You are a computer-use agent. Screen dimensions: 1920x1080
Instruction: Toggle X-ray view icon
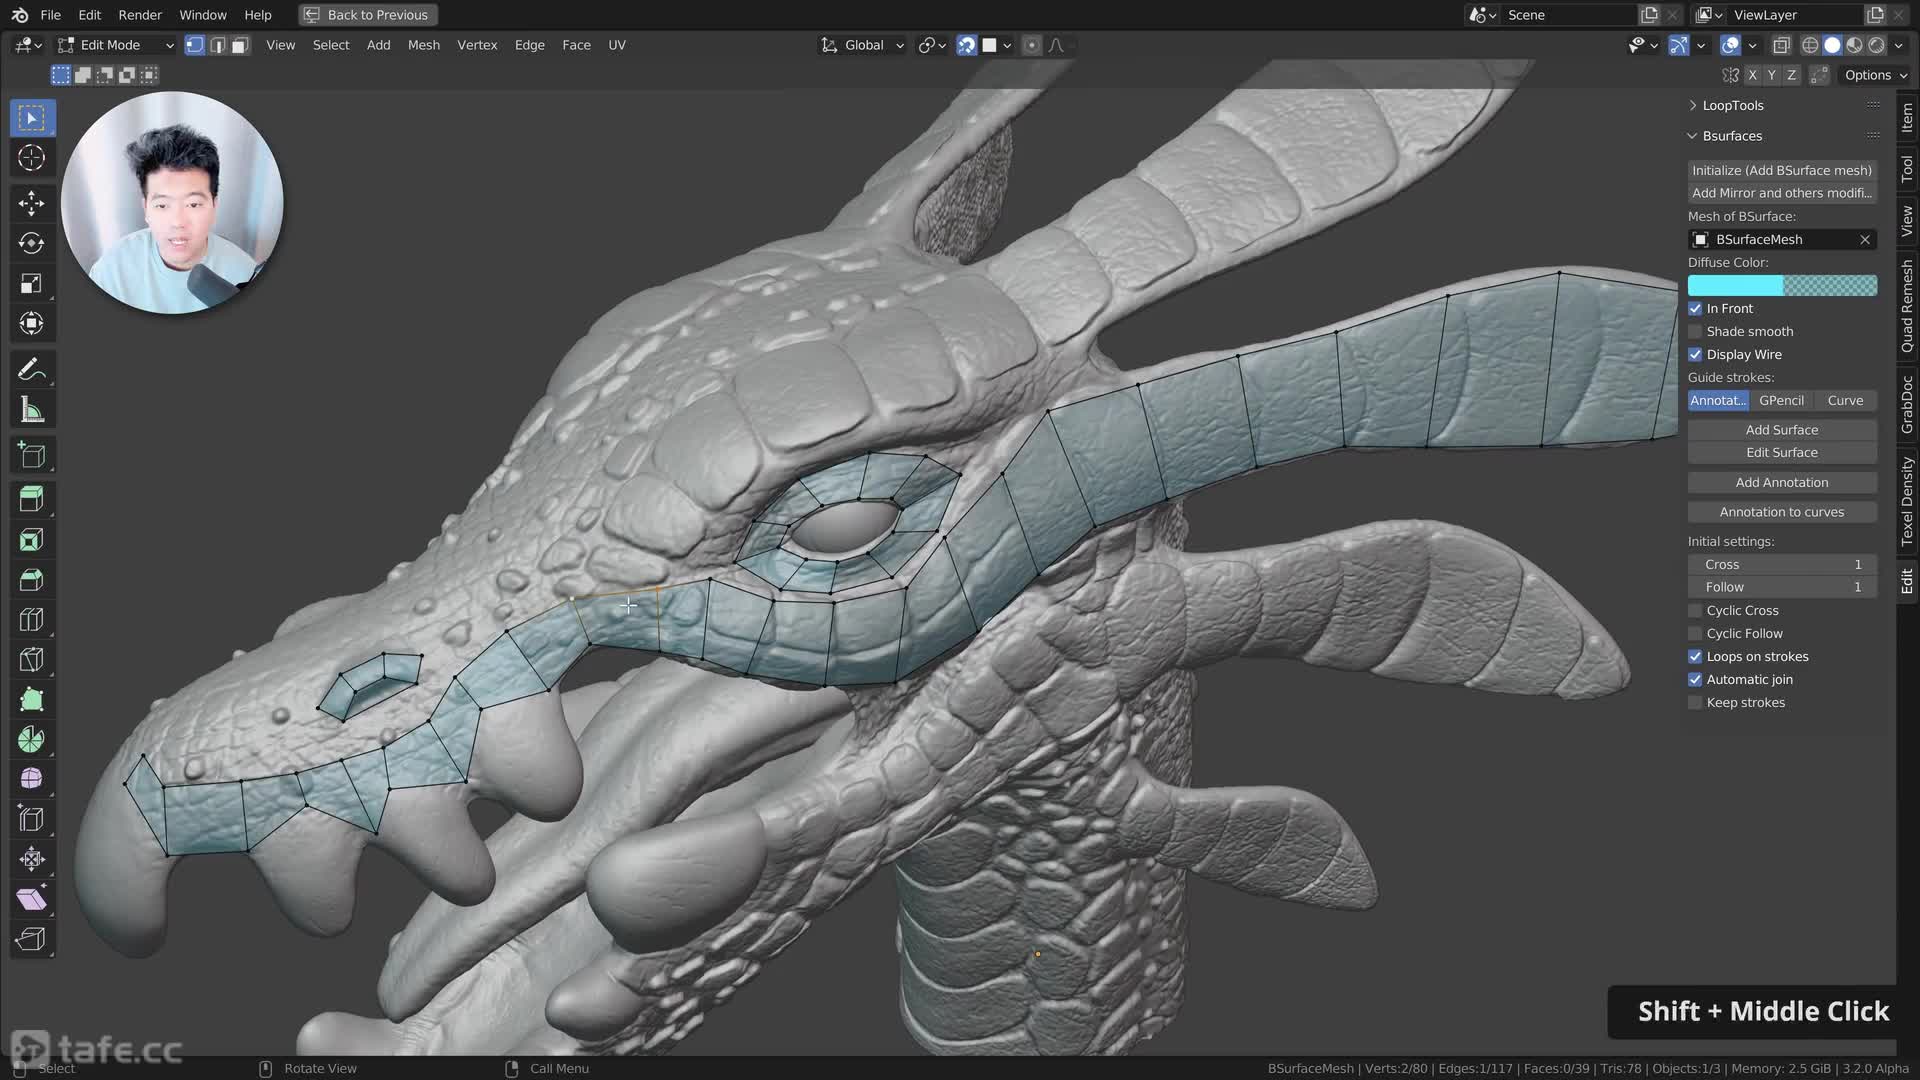1781,45
